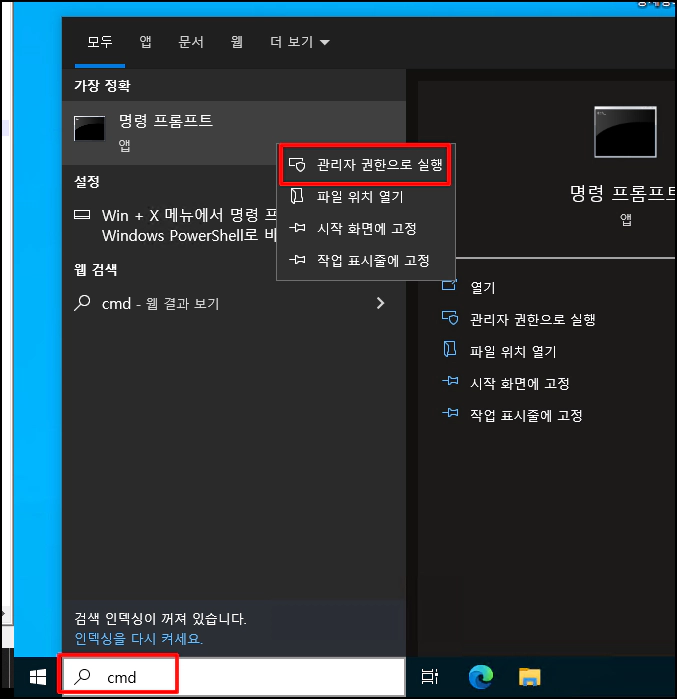Image resolution: width=677 pixels, height=699 pixels.
Task: Click 파일 위치 열기 in right pane
Action: (513, 352)
